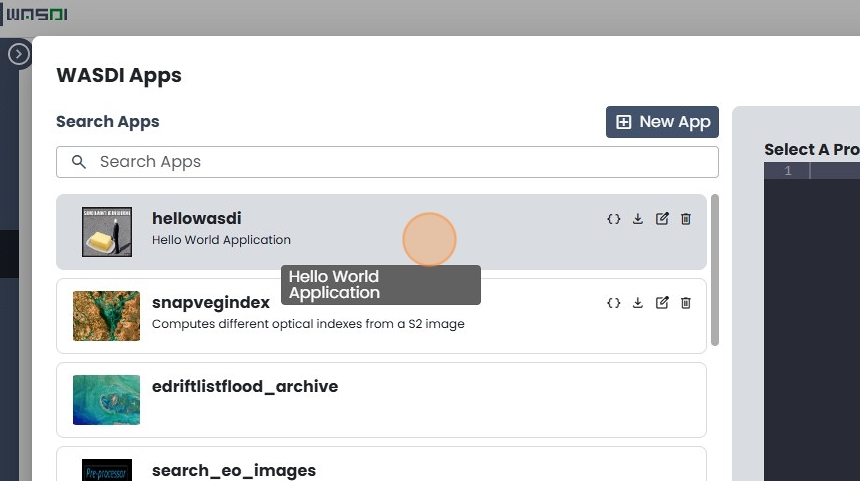Select the search_eo_images thumbnail
The height and width of the screenshot is (481, 860).
107,470
